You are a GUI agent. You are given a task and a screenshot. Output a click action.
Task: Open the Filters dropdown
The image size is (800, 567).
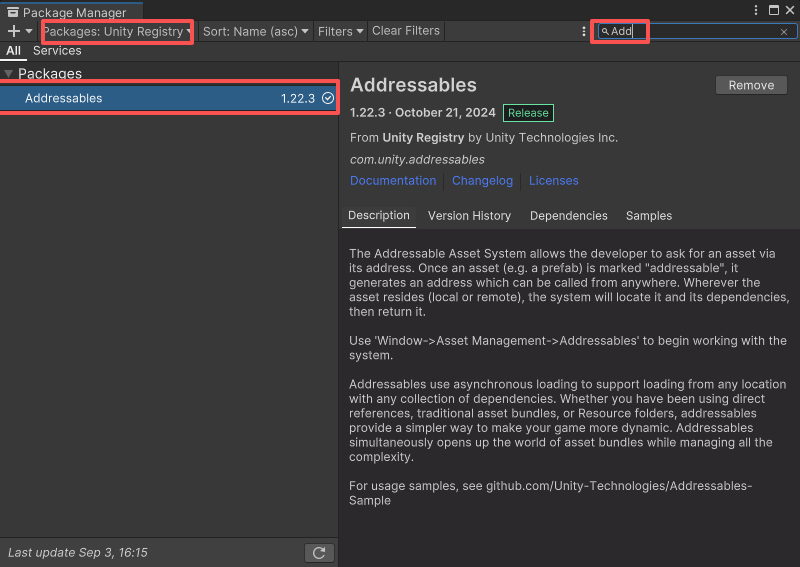click(x=340, y=32)
